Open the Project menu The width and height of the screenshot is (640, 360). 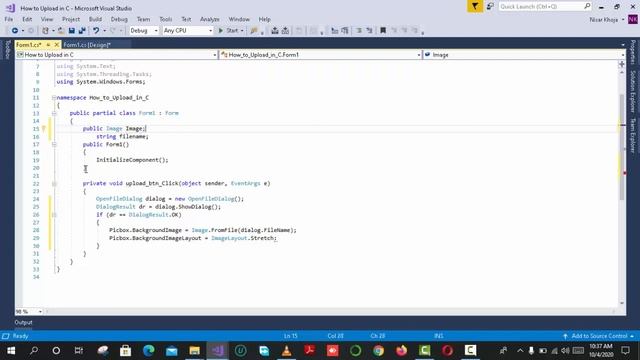point(71,19)
